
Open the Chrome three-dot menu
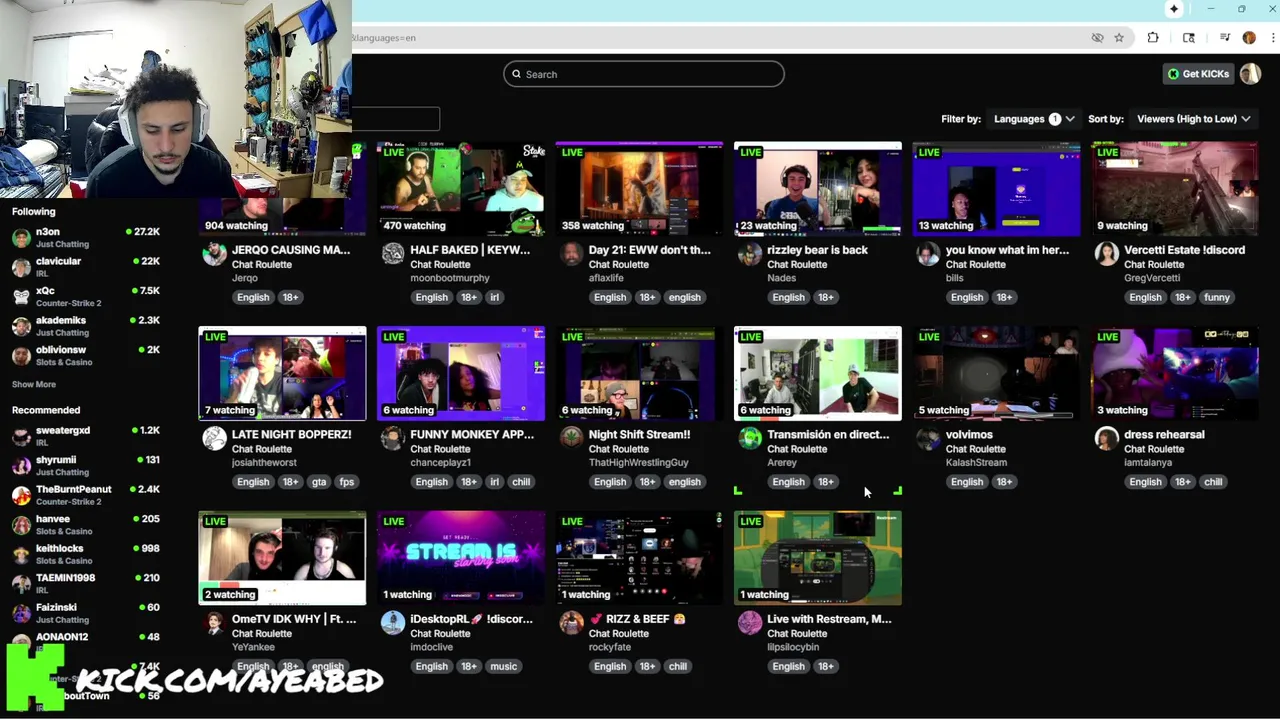coord(1272,38)
